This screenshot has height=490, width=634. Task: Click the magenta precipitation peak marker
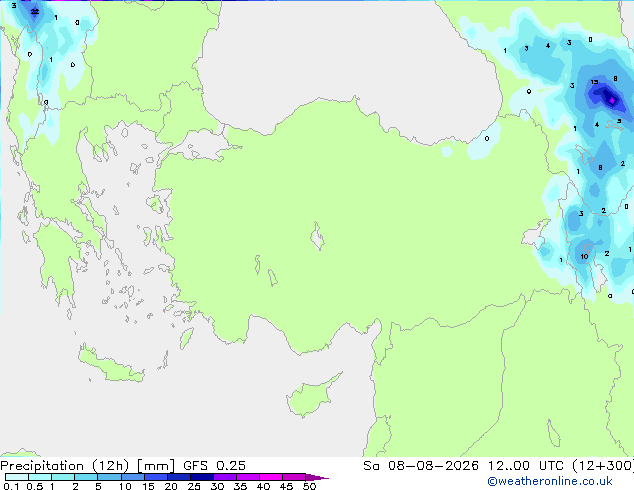(612, 100)
